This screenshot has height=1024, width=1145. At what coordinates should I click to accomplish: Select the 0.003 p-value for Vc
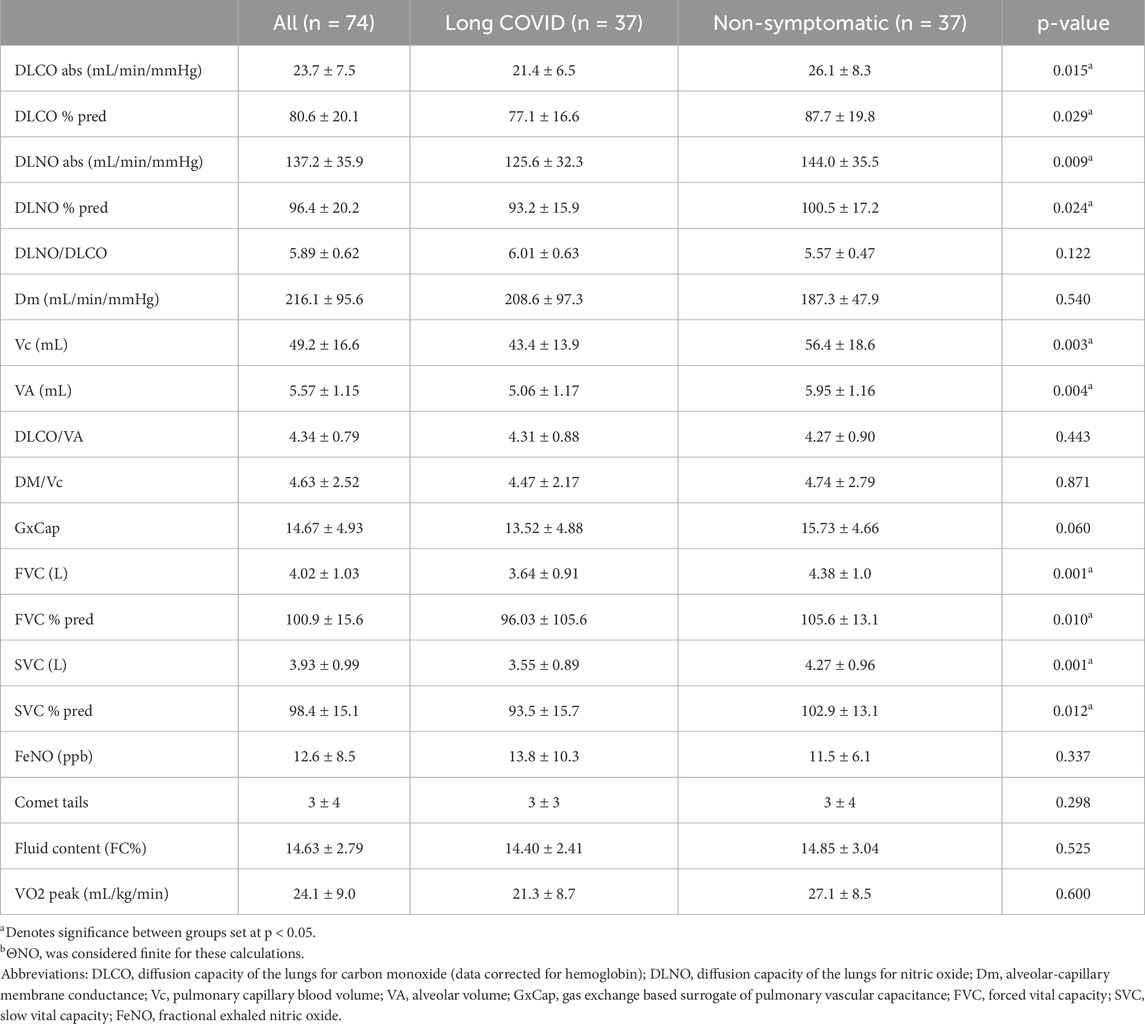click(x=1073, y=345)
